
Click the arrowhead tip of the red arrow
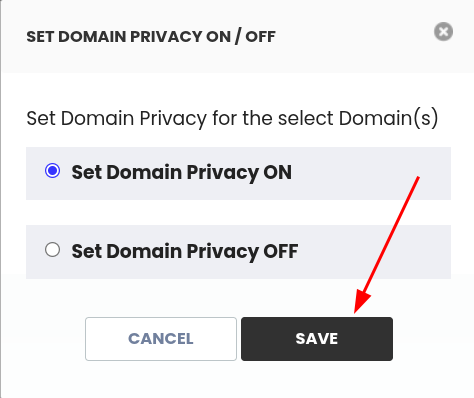[355, 312]
